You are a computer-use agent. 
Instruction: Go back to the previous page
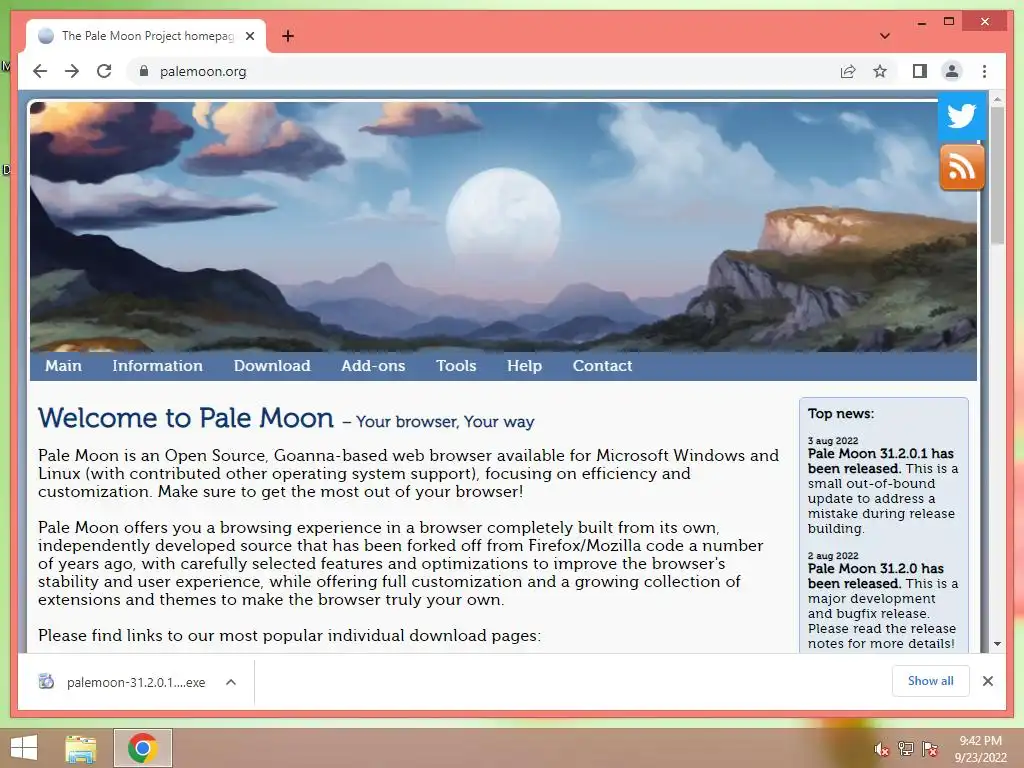(x=40, y=71)
